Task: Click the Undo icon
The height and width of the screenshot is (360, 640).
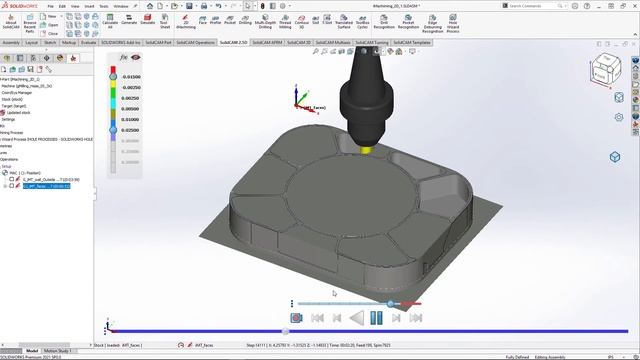Action: 218,6
